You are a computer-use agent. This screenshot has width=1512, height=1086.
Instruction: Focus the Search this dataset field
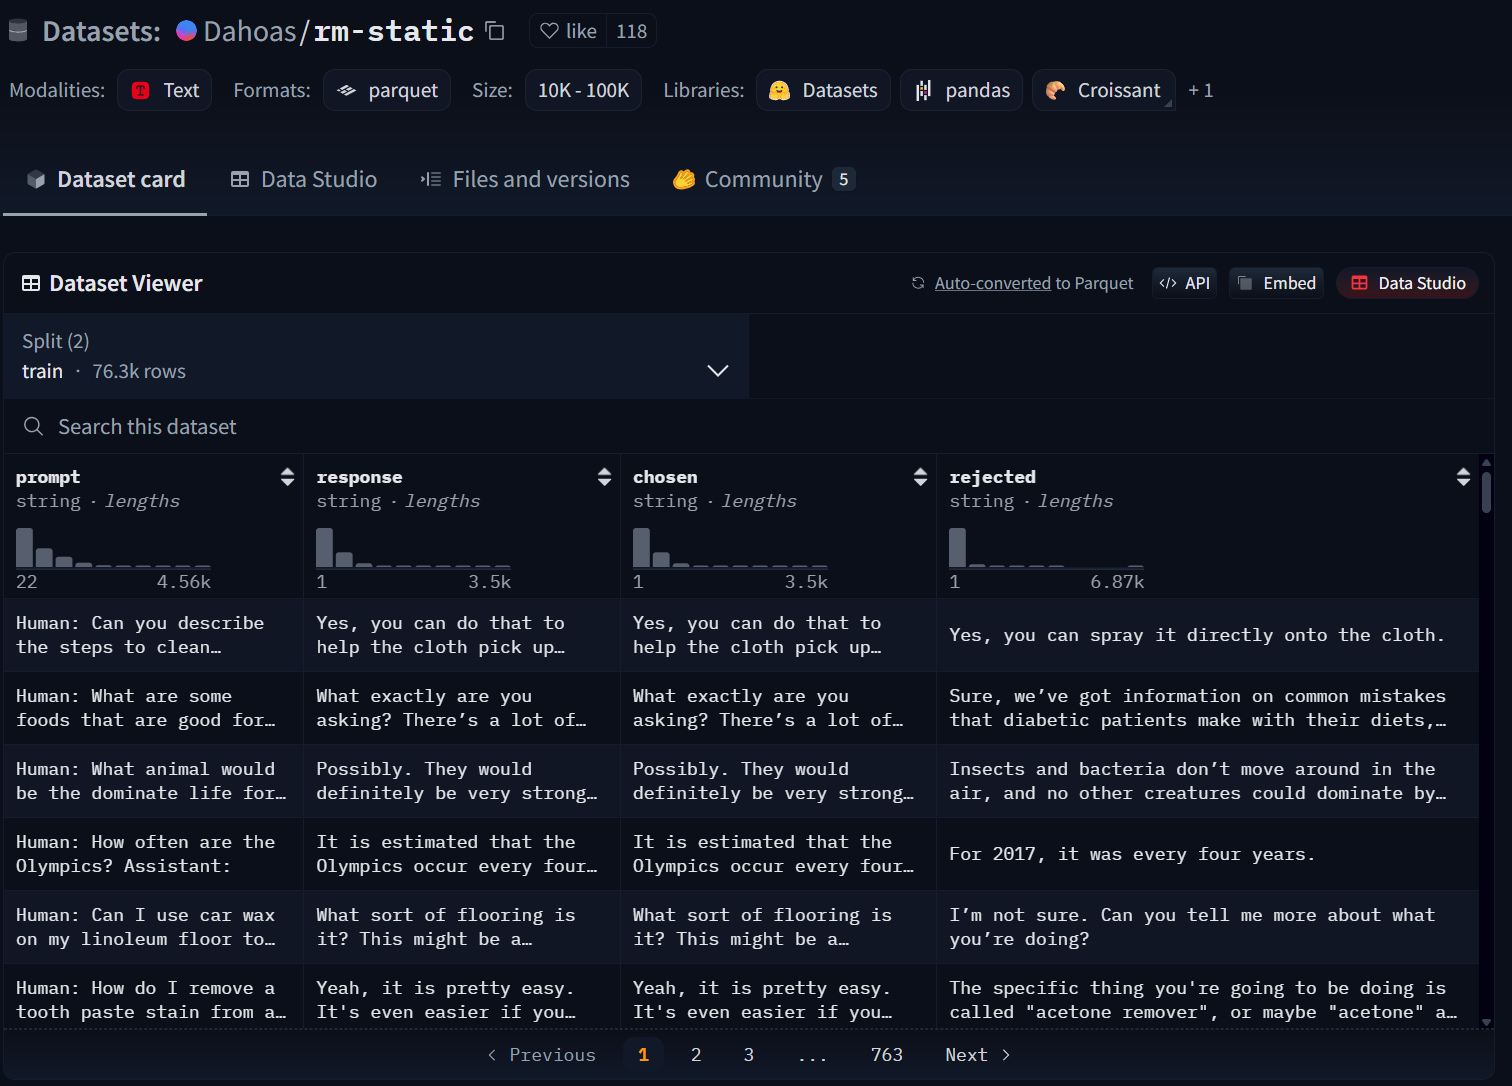[400, 427]
